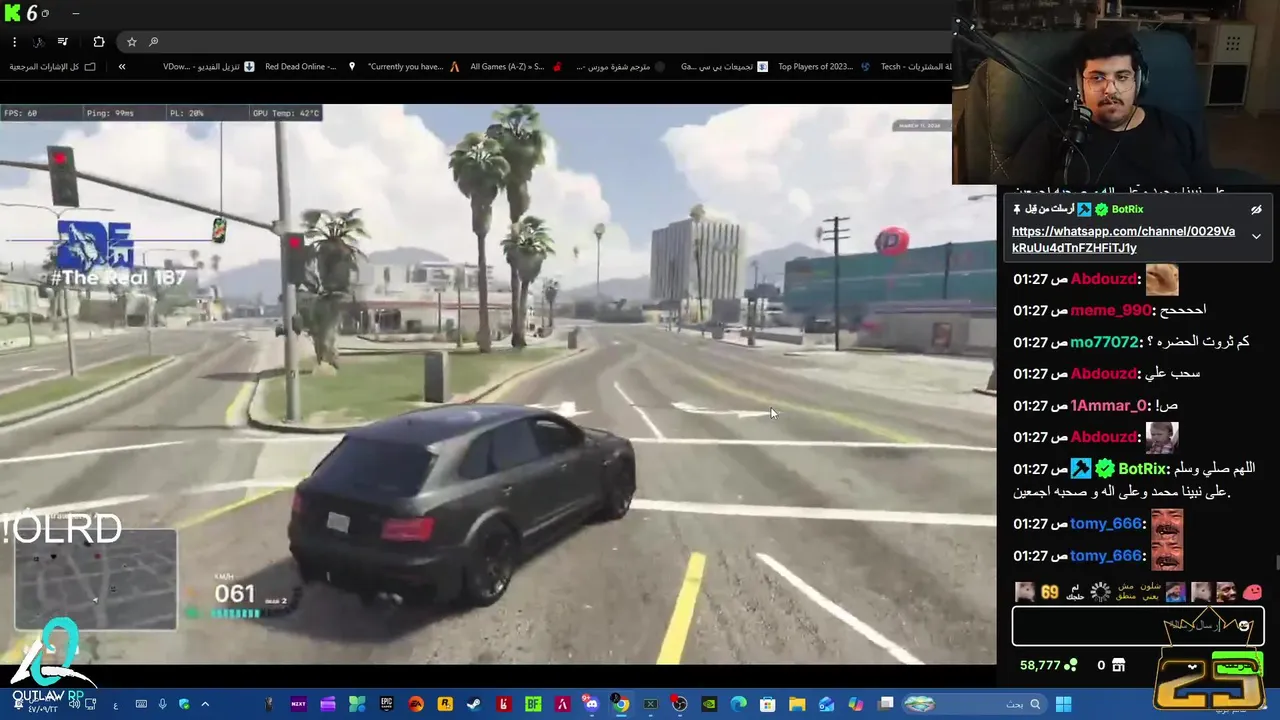This screenshot has height=720, width=1280.
Task: Click the second tomy_666 emote
Action: [x=1167, y=555]
